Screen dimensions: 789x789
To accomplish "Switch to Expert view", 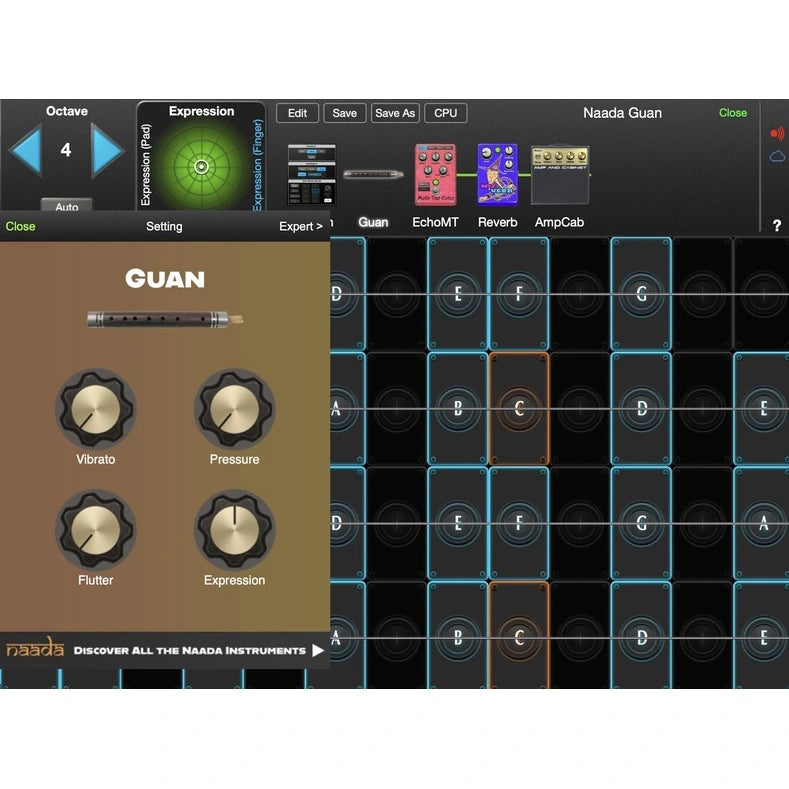I will tap(300, 226).
